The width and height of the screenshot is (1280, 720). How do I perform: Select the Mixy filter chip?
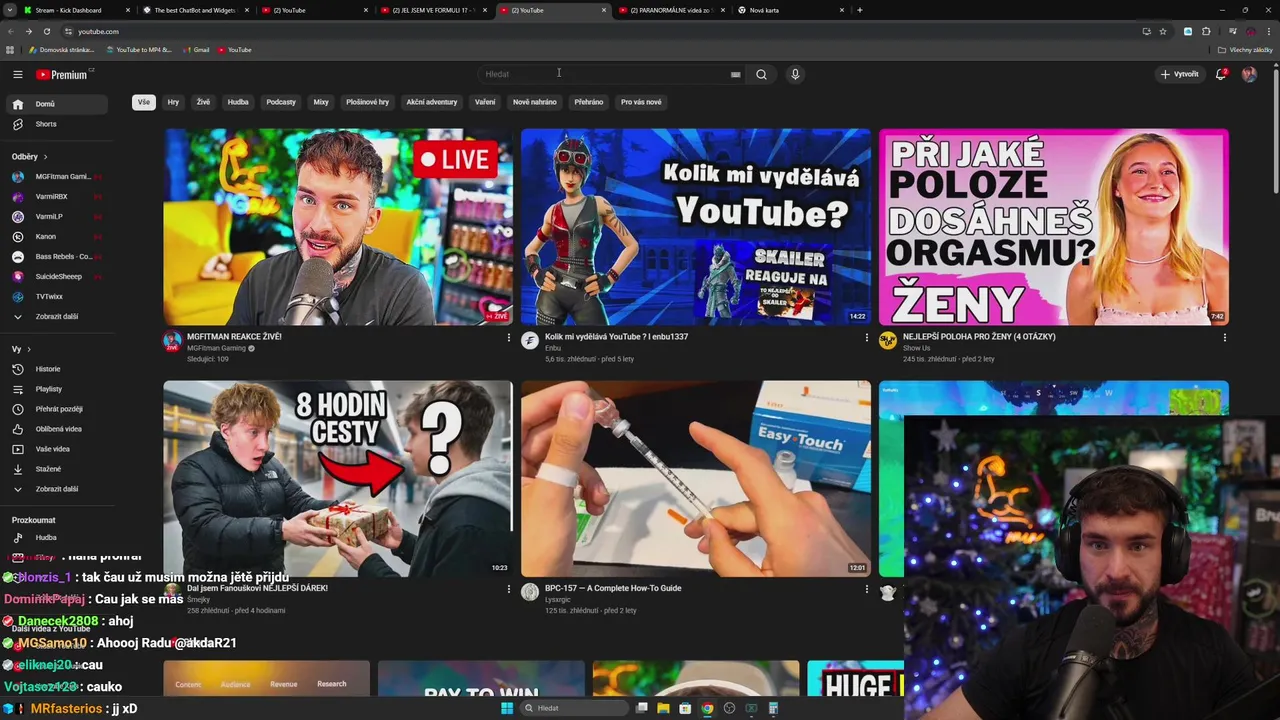321,102
